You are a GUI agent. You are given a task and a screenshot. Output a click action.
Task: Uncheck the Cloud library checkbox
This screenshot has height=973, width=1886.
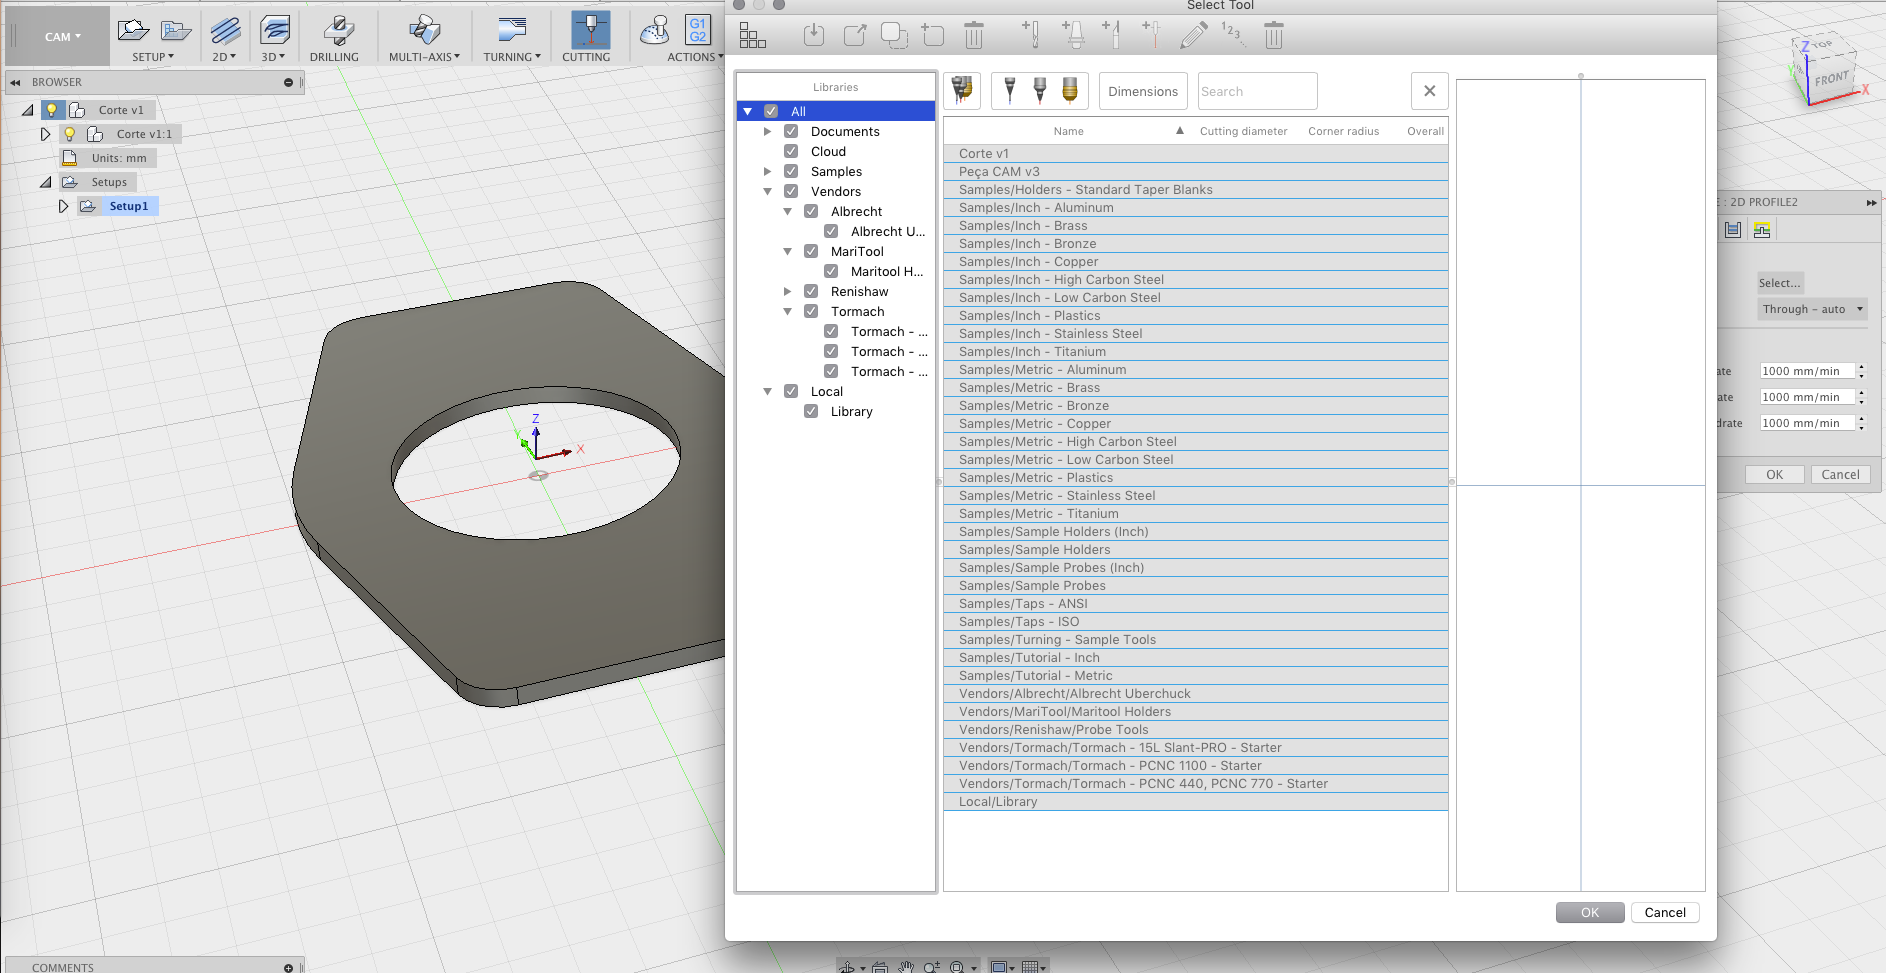[791, 151]
